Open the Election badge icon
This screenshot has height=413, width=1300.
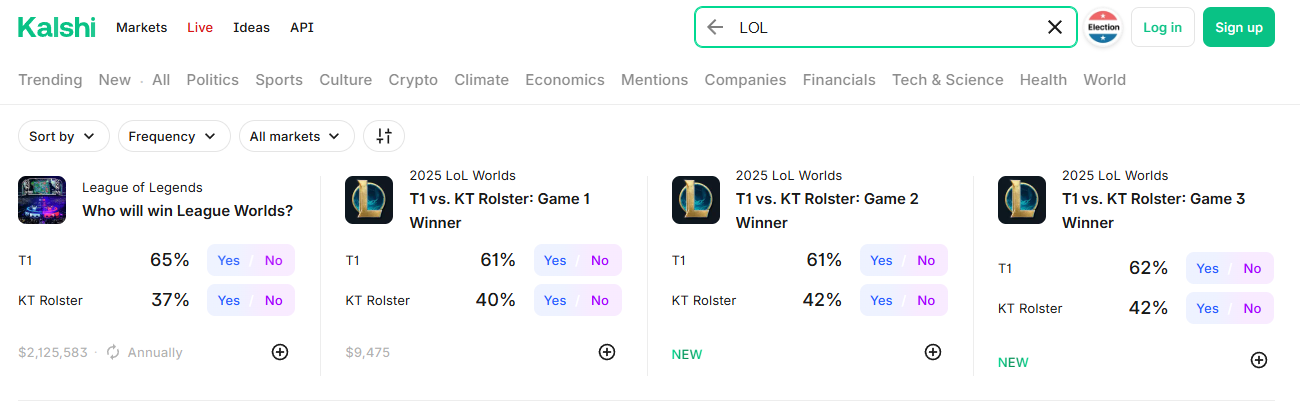click(x=1104, y=27)
